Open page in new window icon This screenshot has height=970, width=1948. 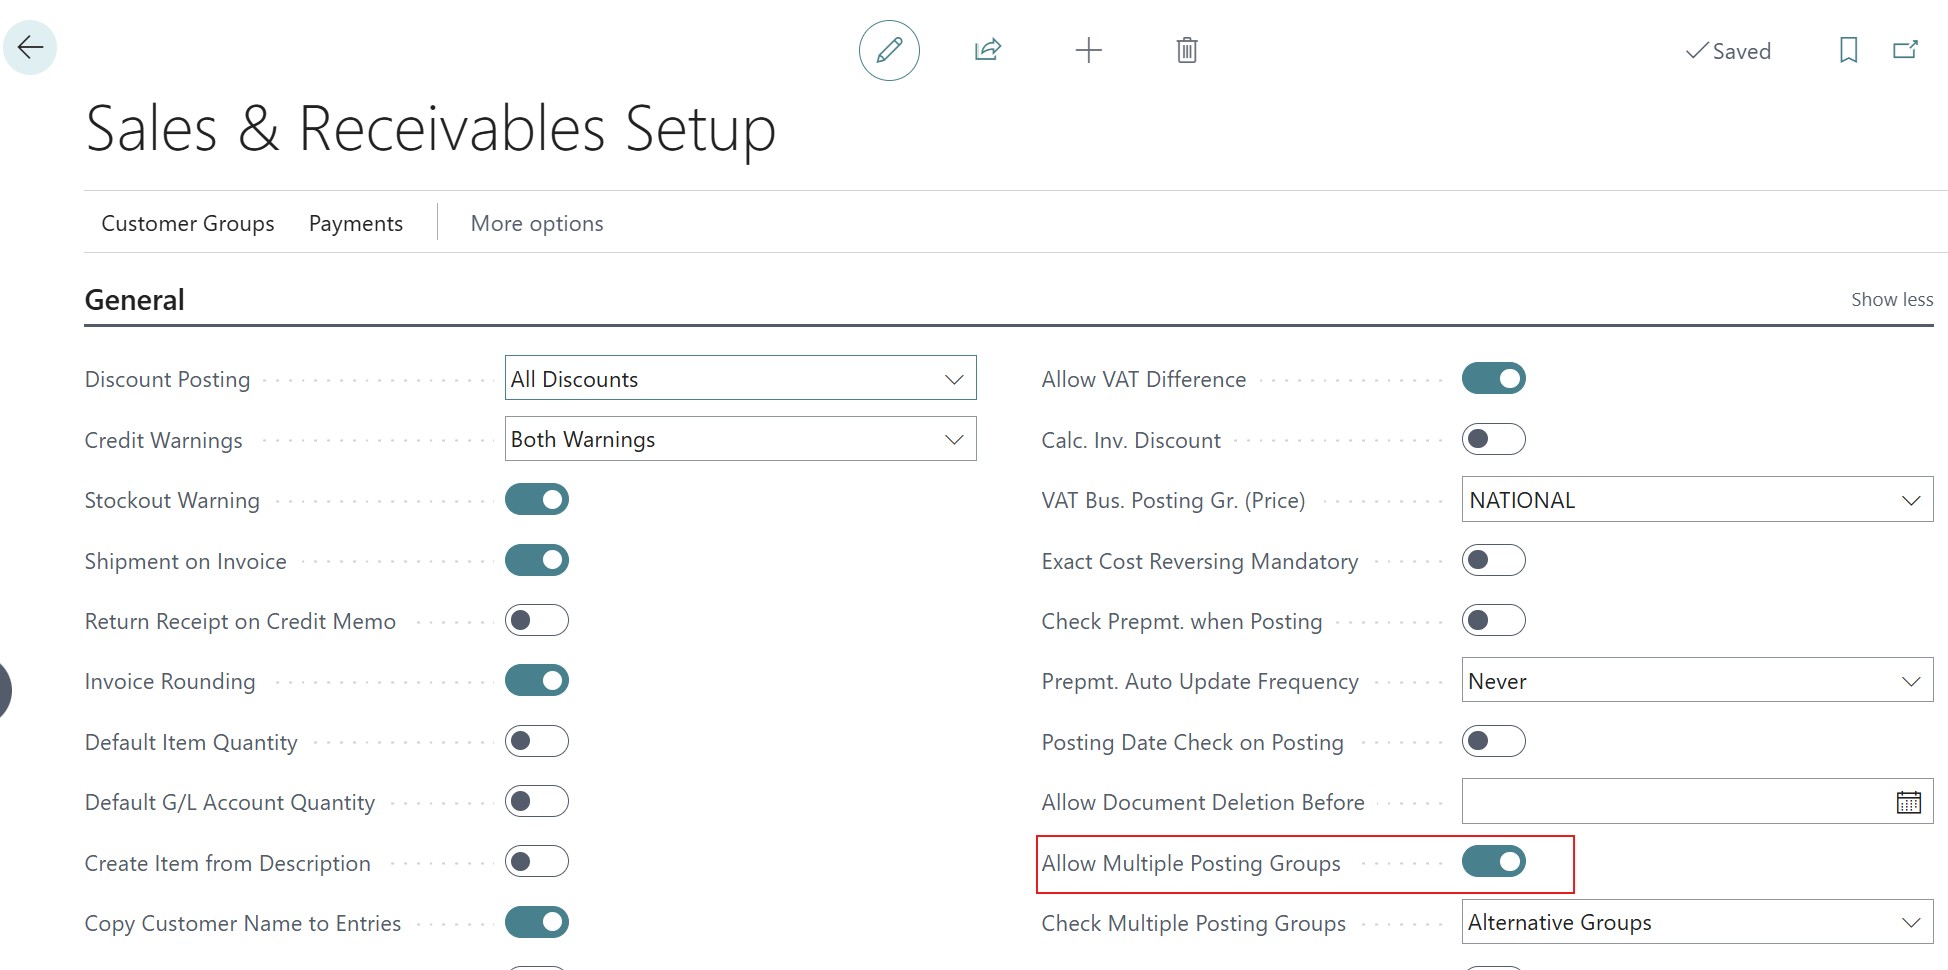pos(1905,50)
